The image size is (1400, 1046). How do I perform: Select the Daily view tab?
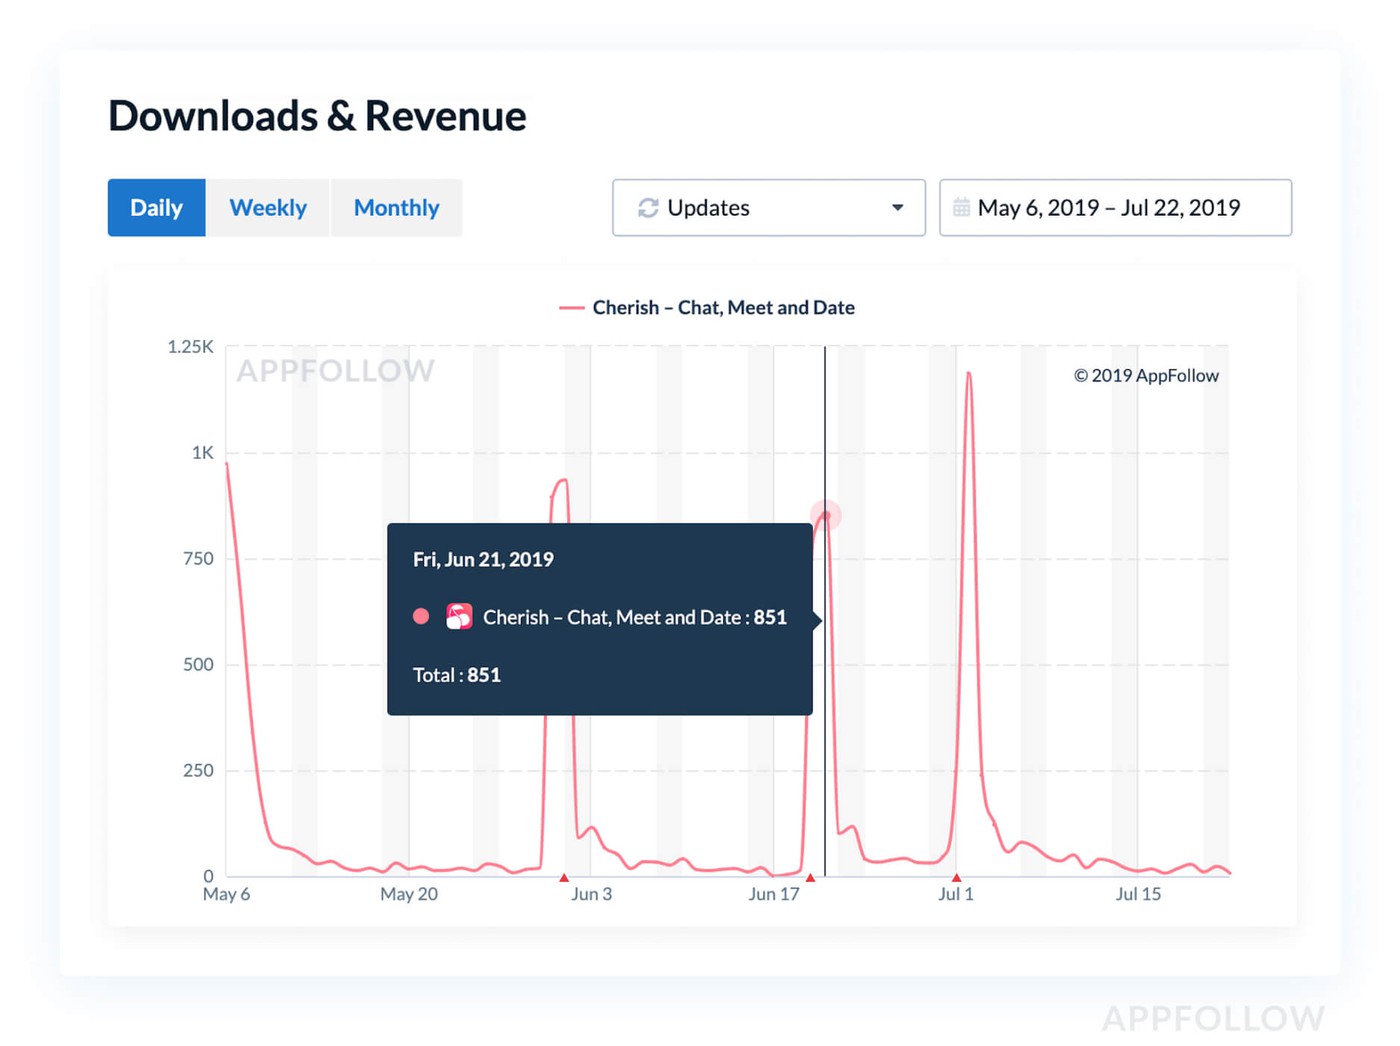coord(157,208)
